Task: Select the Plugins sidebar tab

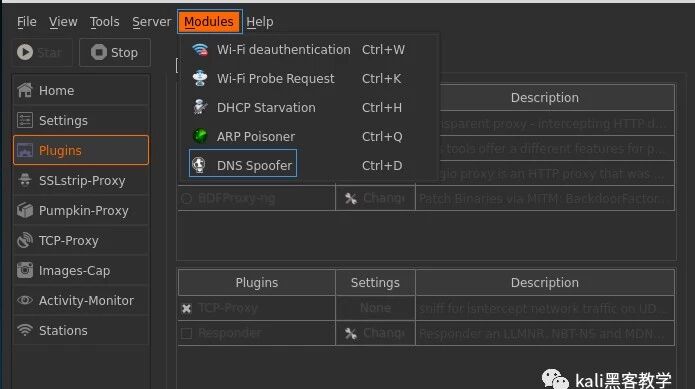Action: (x=81, y=150)
